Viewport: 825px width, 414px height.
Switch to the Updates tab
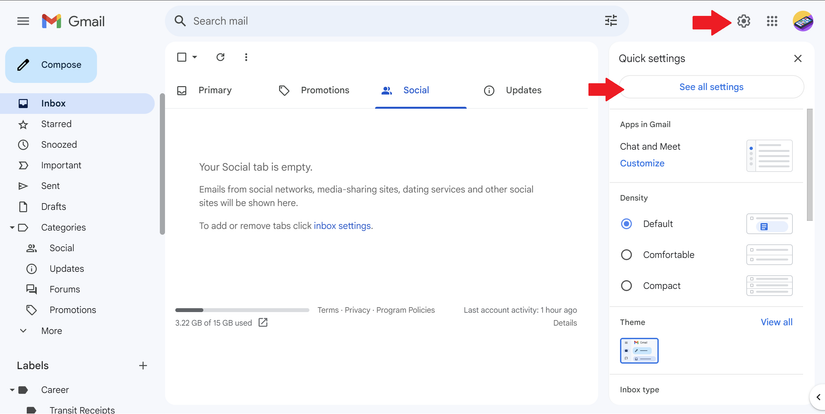tap(512, 90)
